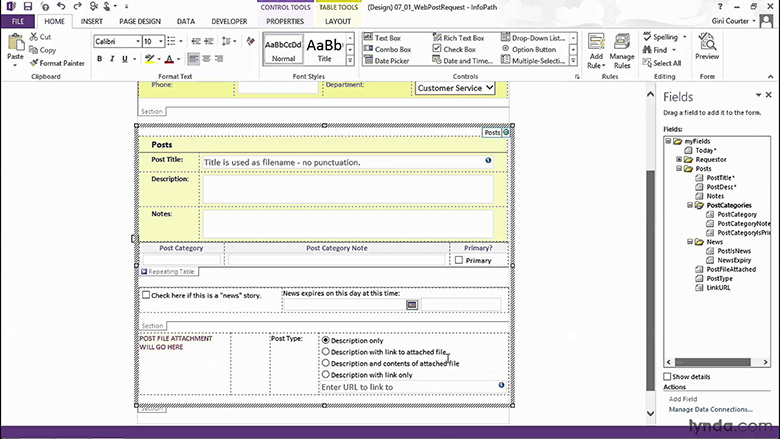Click the calendar icon beside news expiry date

click(x=411, y=305)
